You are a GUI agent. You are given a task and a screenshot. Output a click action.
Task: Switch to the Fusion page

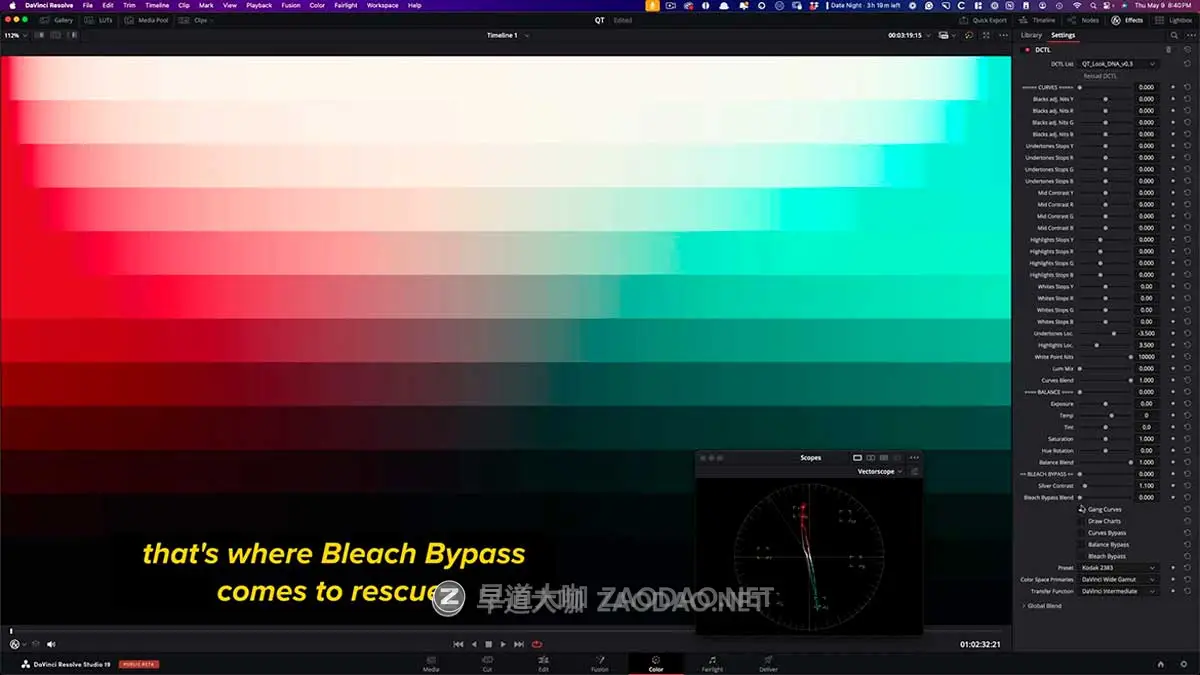point(600,662)
